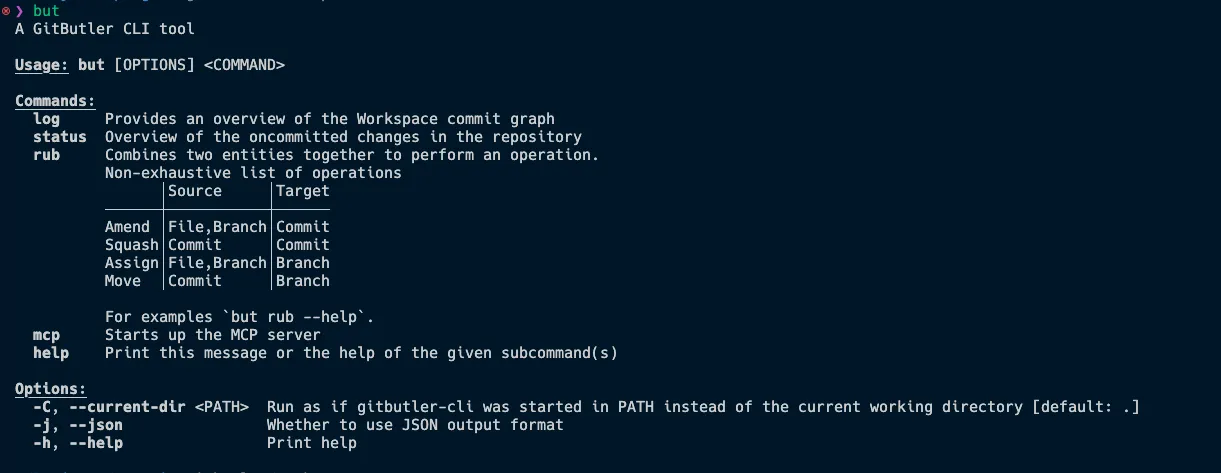Click the 'Assign' row label

point(132,263)
